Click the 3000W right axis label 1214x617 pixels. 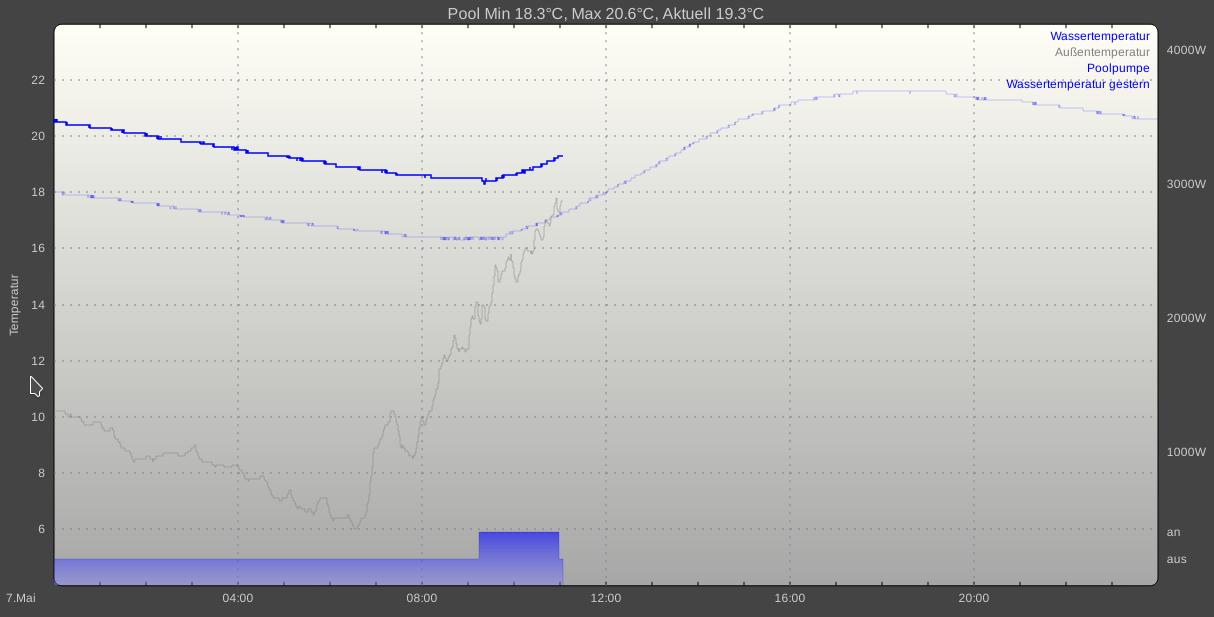tap(1187, 184)
